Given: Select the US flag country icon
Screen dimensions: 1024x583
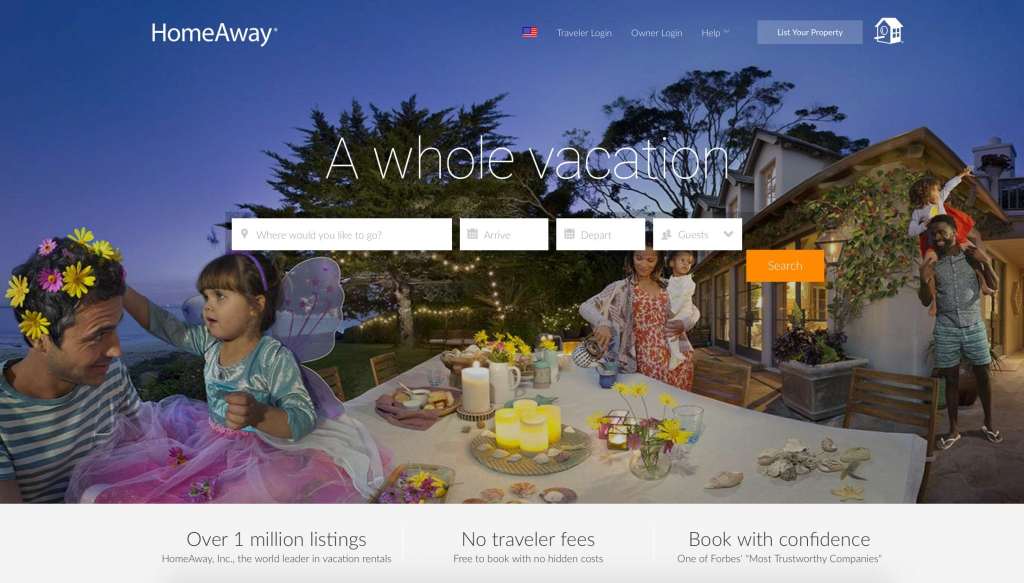Looking at the screenshot, I should click(x=530, y=32).
